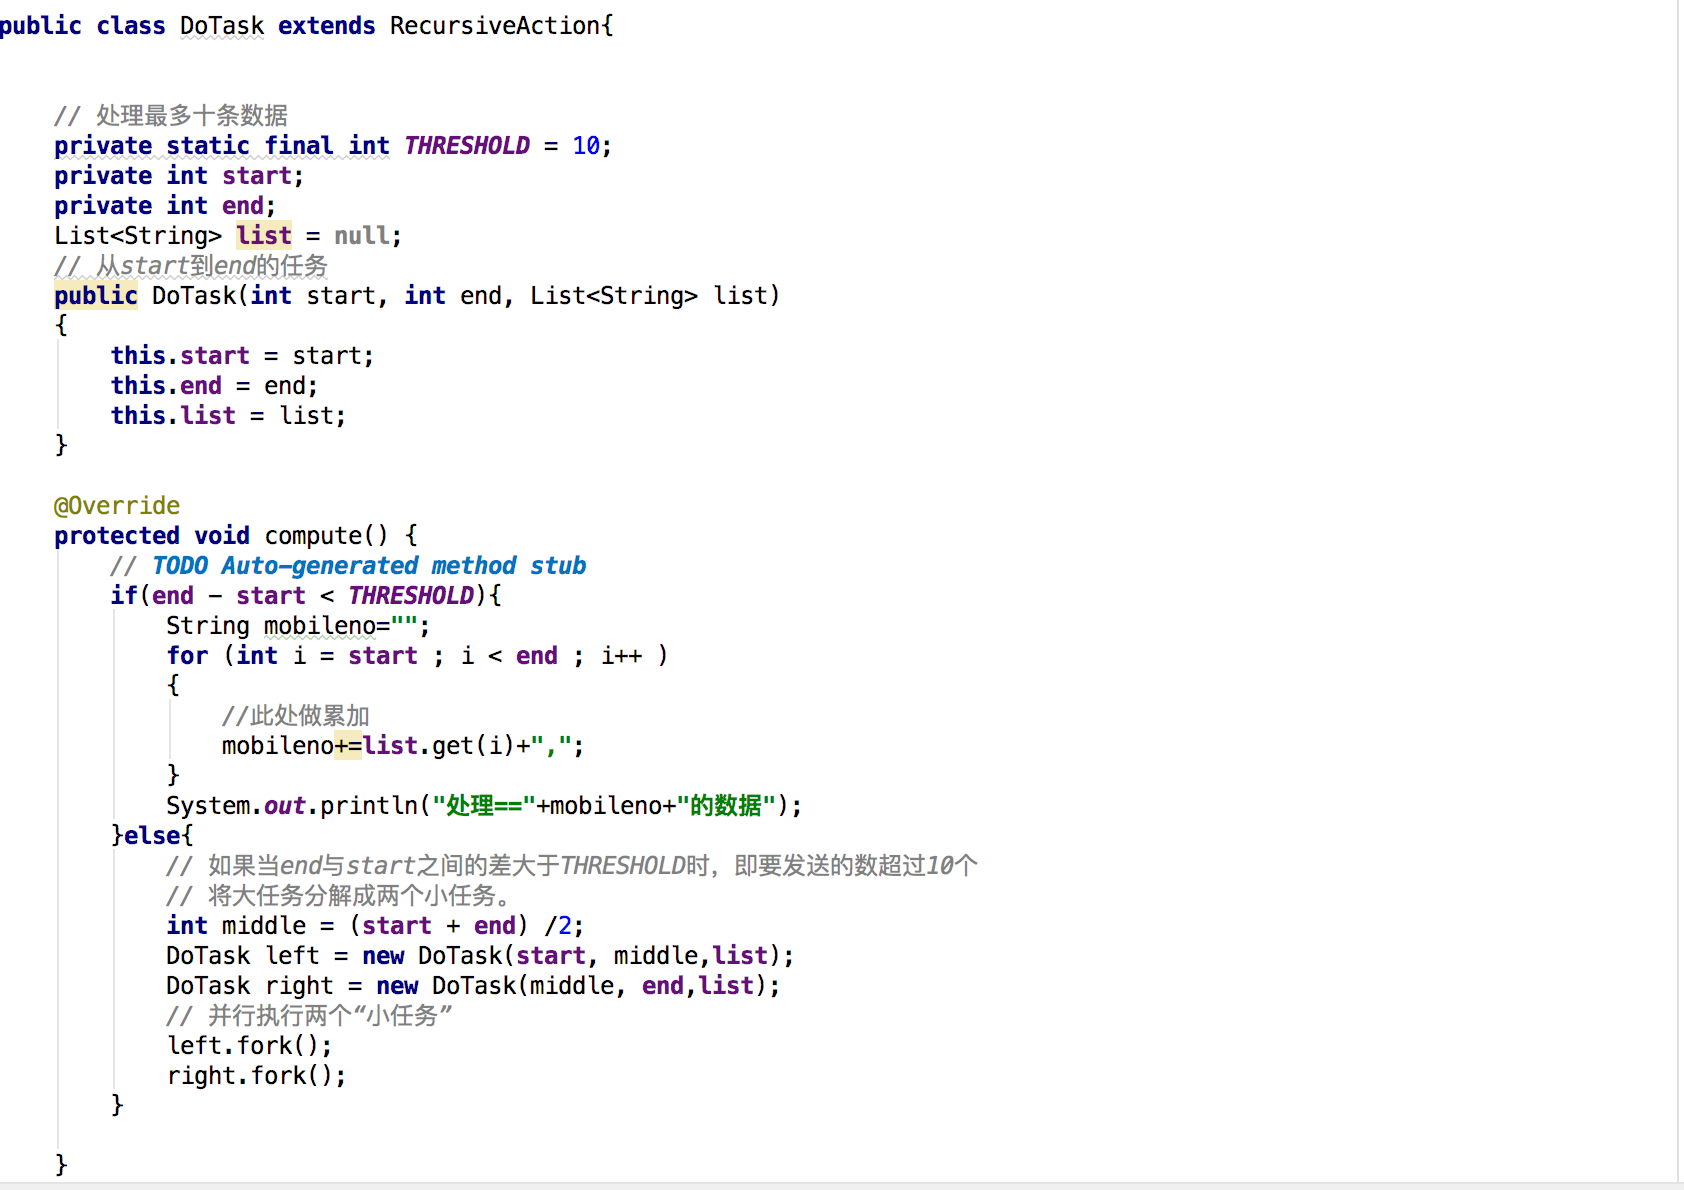Click the highlighted 'public' constructor keyword
Viewport: 1684px width, 1190px height.
tap(96, 296)
